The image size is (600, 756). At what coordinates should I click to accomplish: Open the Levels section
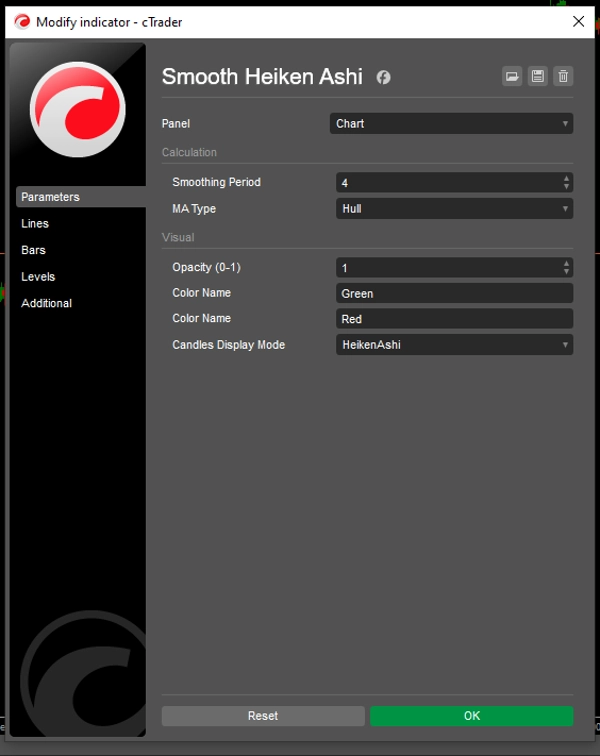pos(38,277)
